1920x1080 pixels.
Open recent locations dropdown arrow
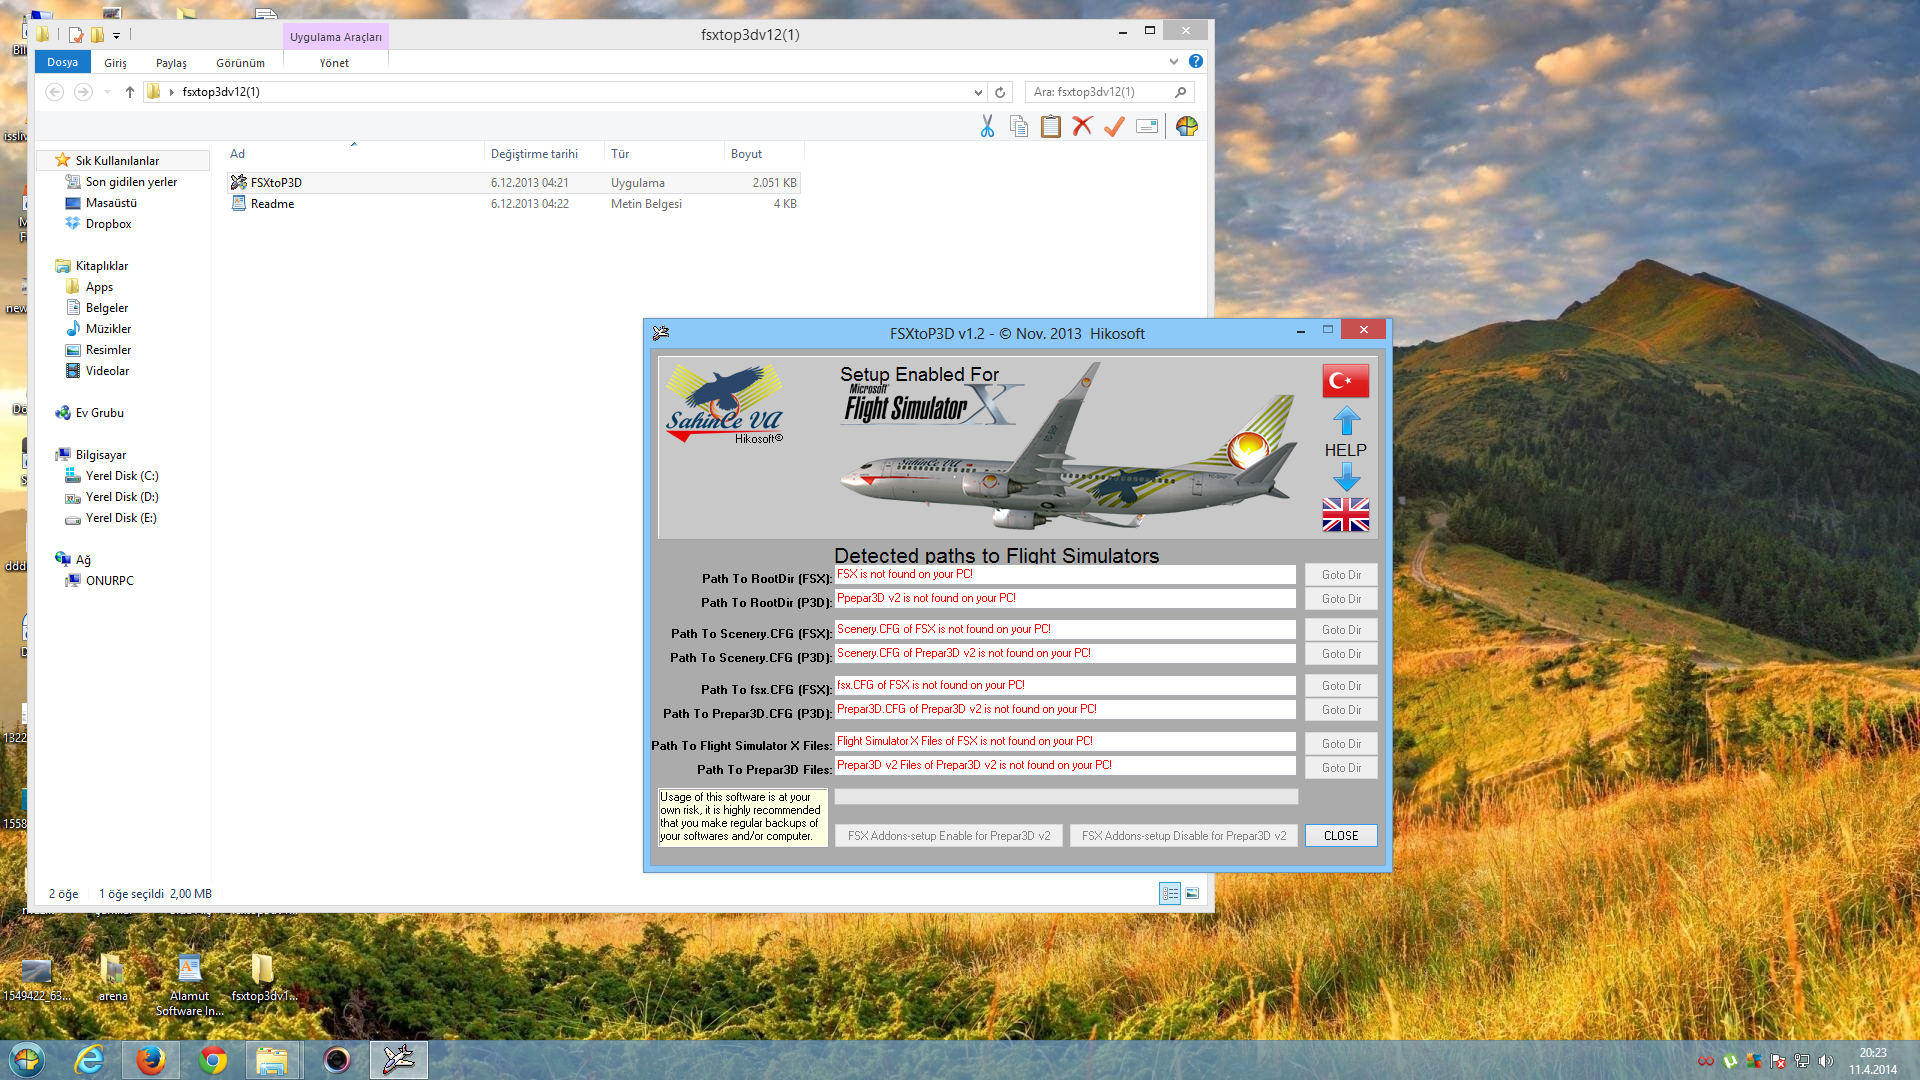click(108, 92)
